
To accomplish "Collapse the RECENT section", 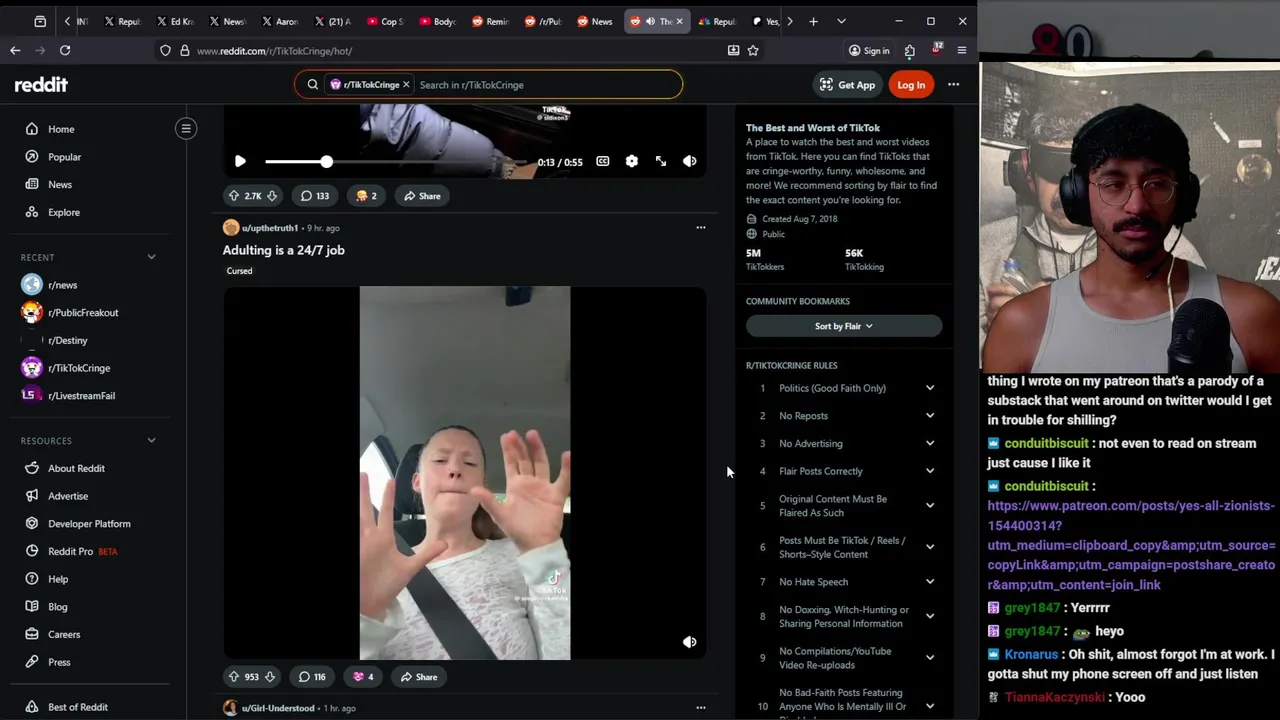I will (x=151, y=257).
